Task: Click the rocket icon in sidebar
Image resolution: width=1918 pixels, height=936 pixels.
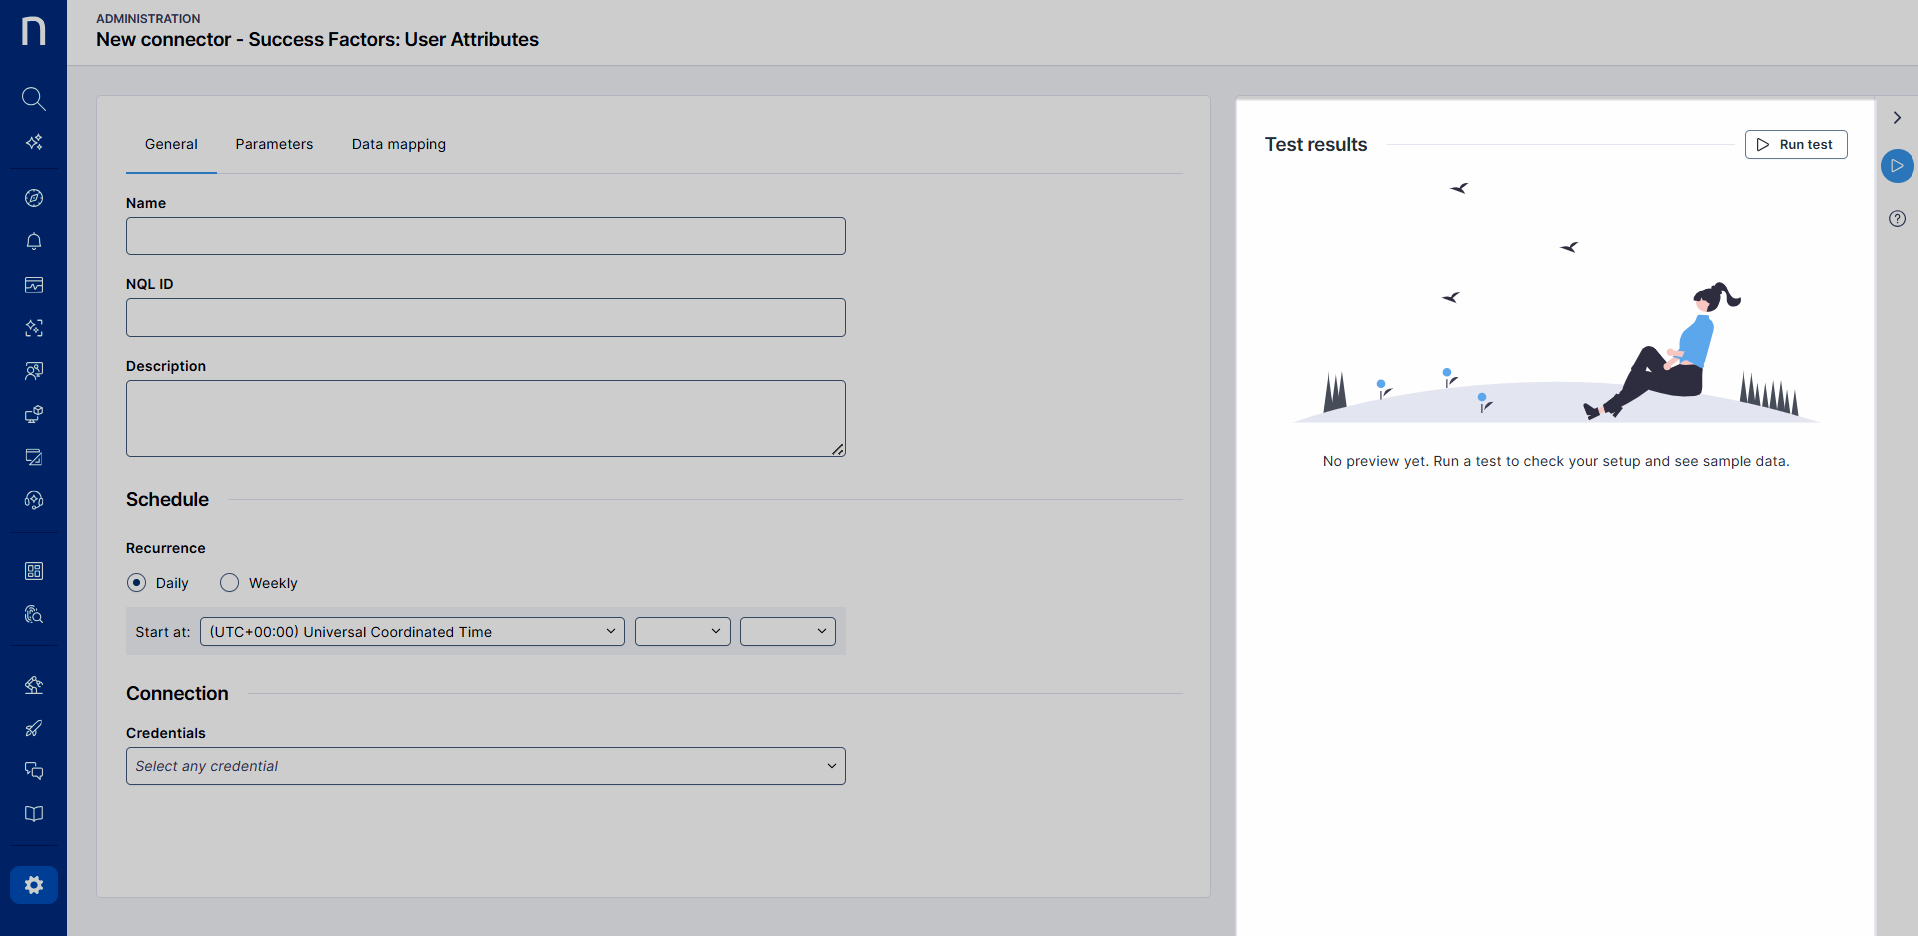Action: [x=33, y=728]
